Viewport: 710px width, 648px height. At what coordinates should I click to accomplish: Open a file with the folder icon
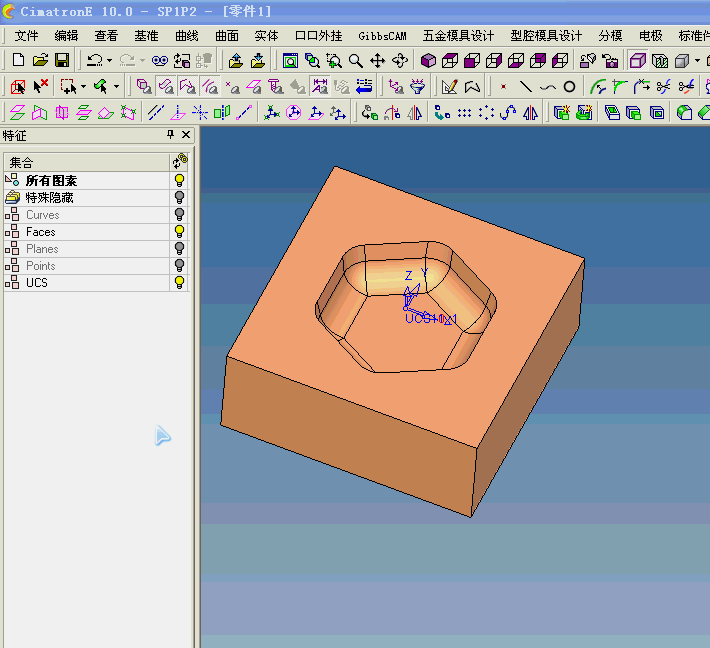point(40,60)
